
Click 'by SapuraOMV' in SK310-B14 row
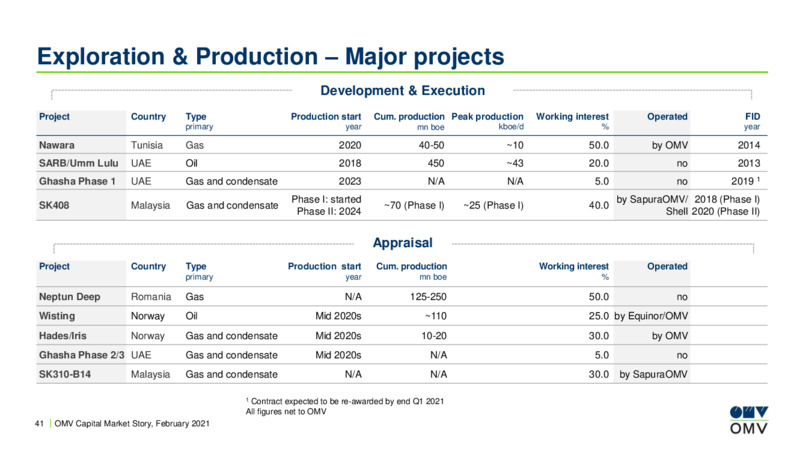(x=654, y=374)
